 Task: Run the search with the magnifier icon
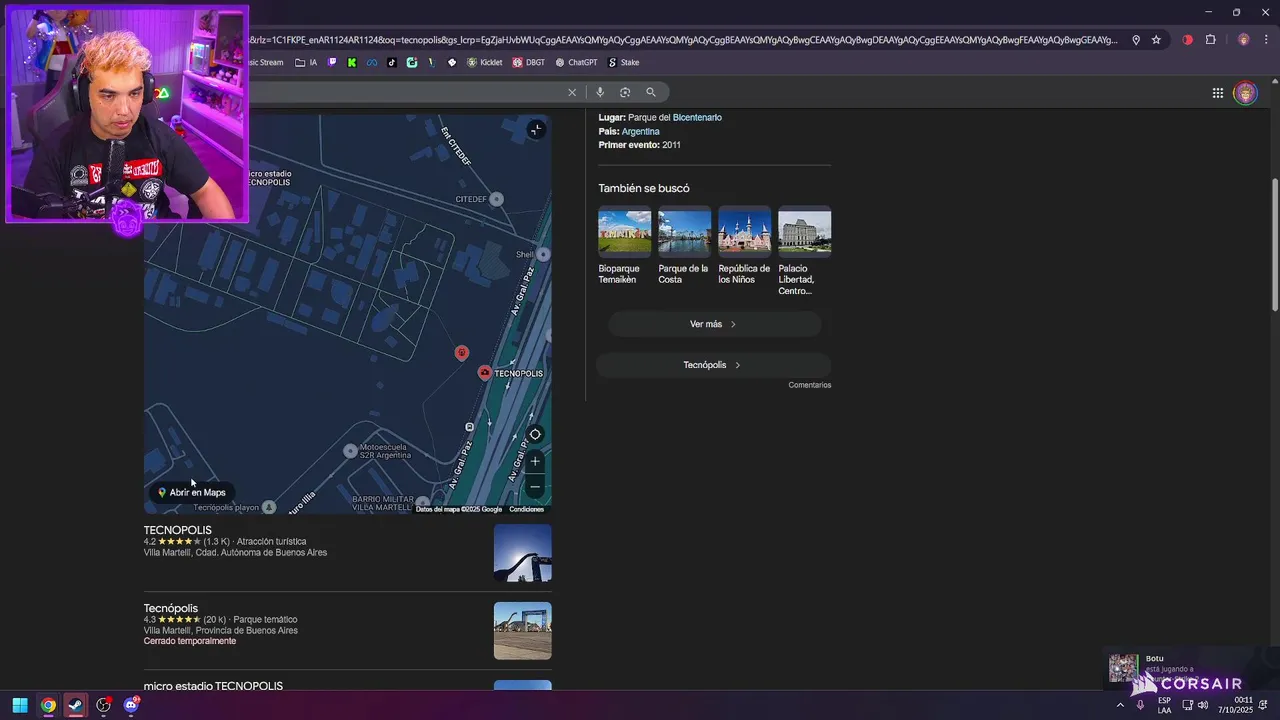tap(651, 92)
